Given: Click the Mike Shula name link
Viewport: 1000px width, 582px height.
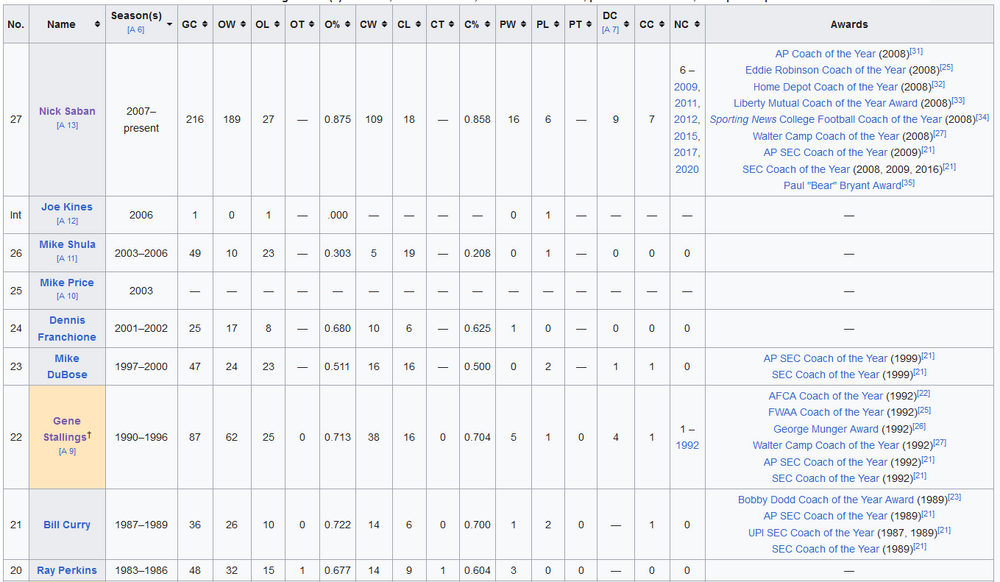Looking at the screenshot, I should point(67,245).
